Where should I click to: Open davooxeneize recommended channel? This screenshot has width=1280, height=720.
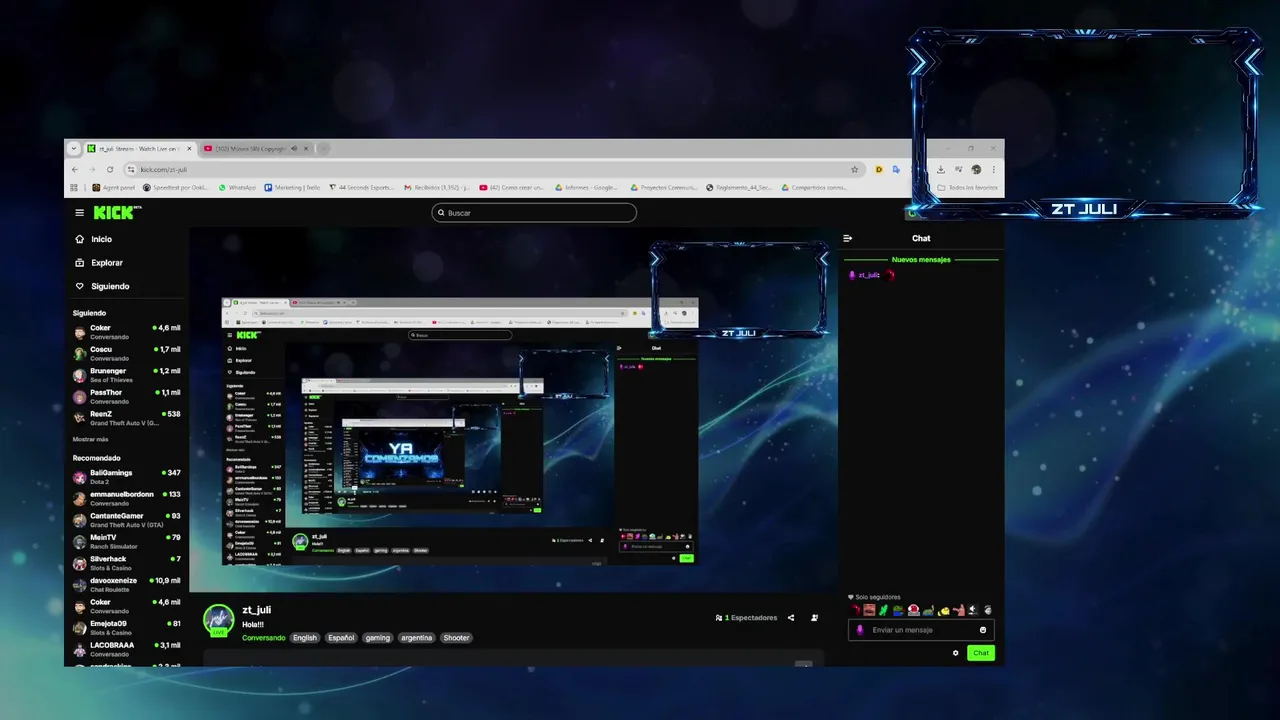tap(127, 584)
